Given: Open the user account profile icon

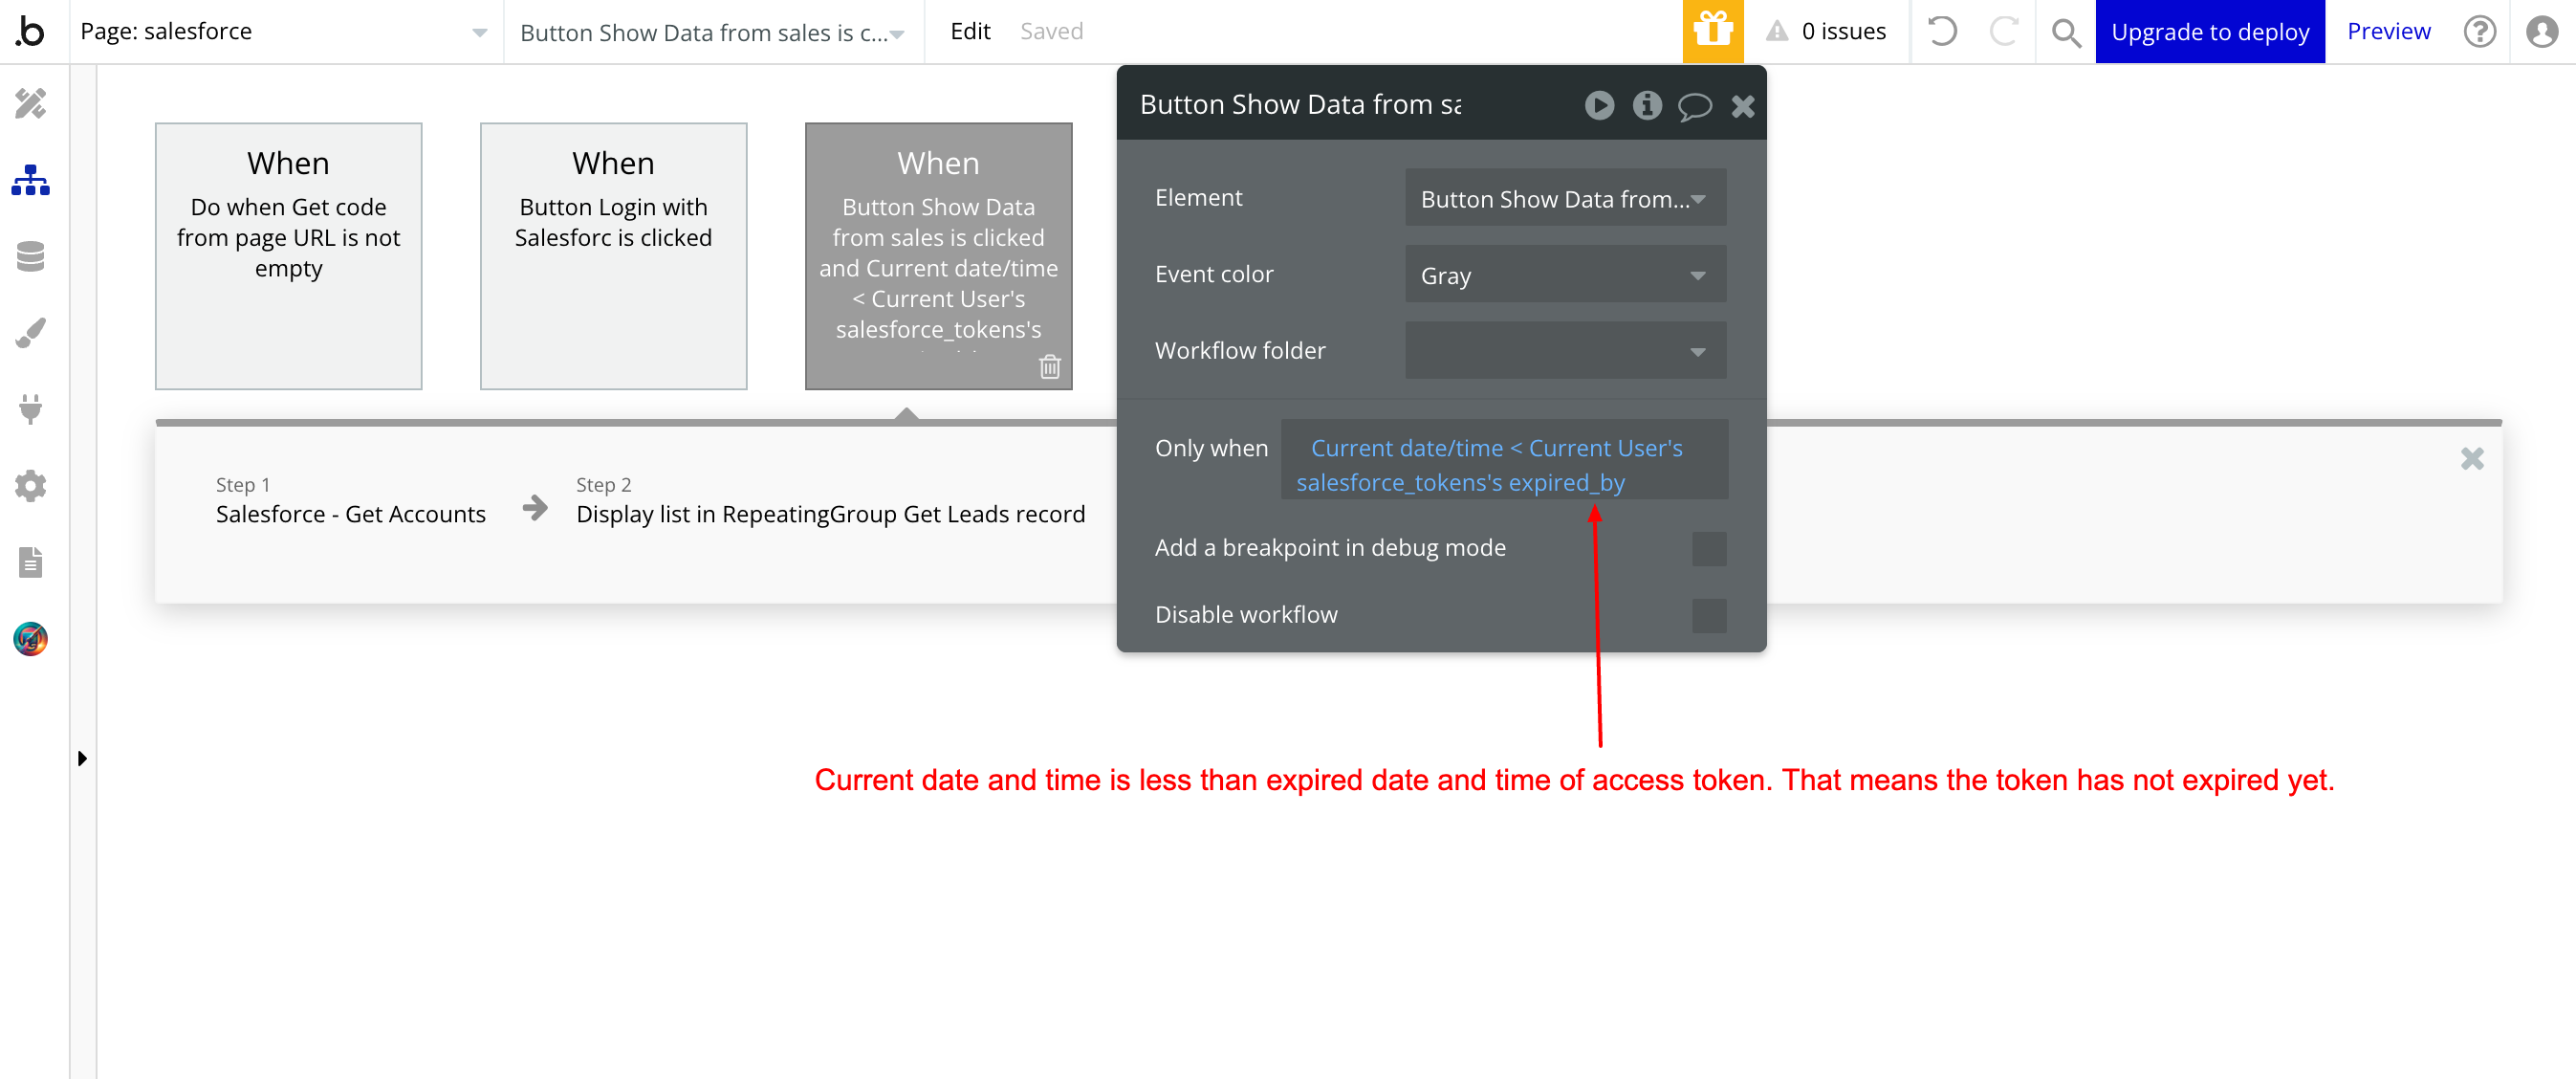Looking at the screenshot, I should coord(2541,32).
